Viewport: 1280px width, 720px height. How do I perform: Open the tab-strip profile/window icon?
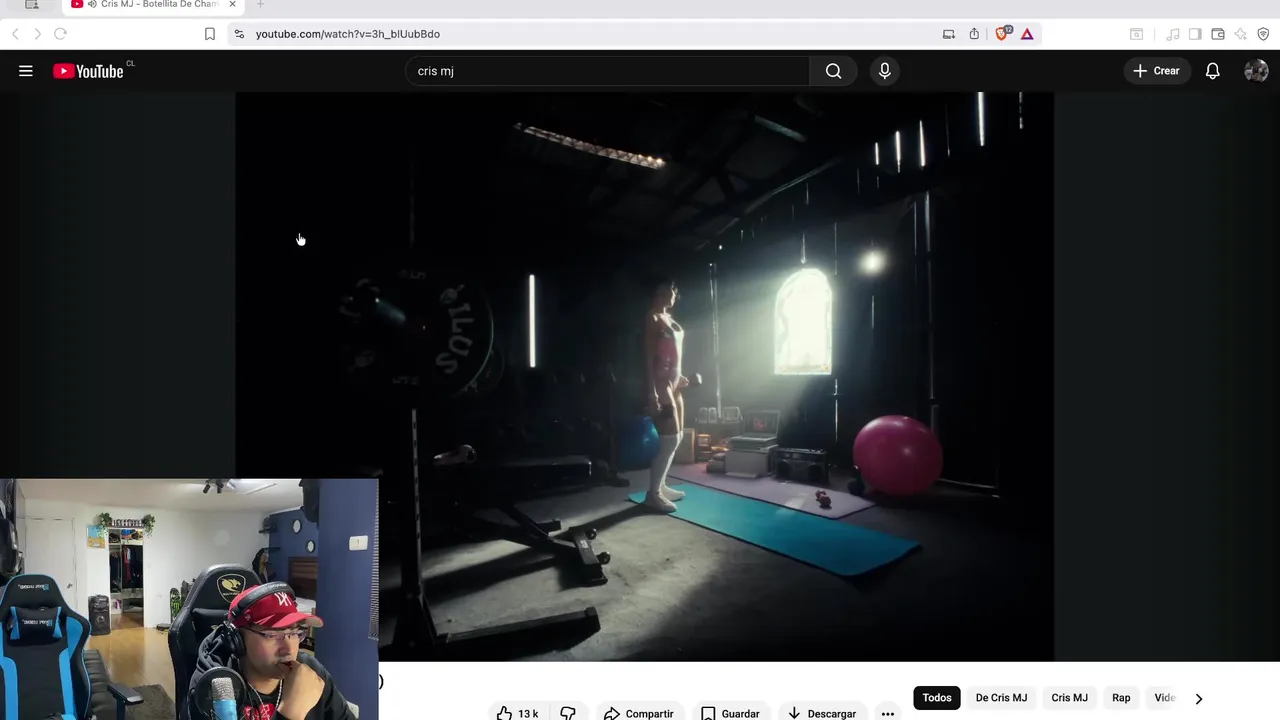(x=32, y=5)
